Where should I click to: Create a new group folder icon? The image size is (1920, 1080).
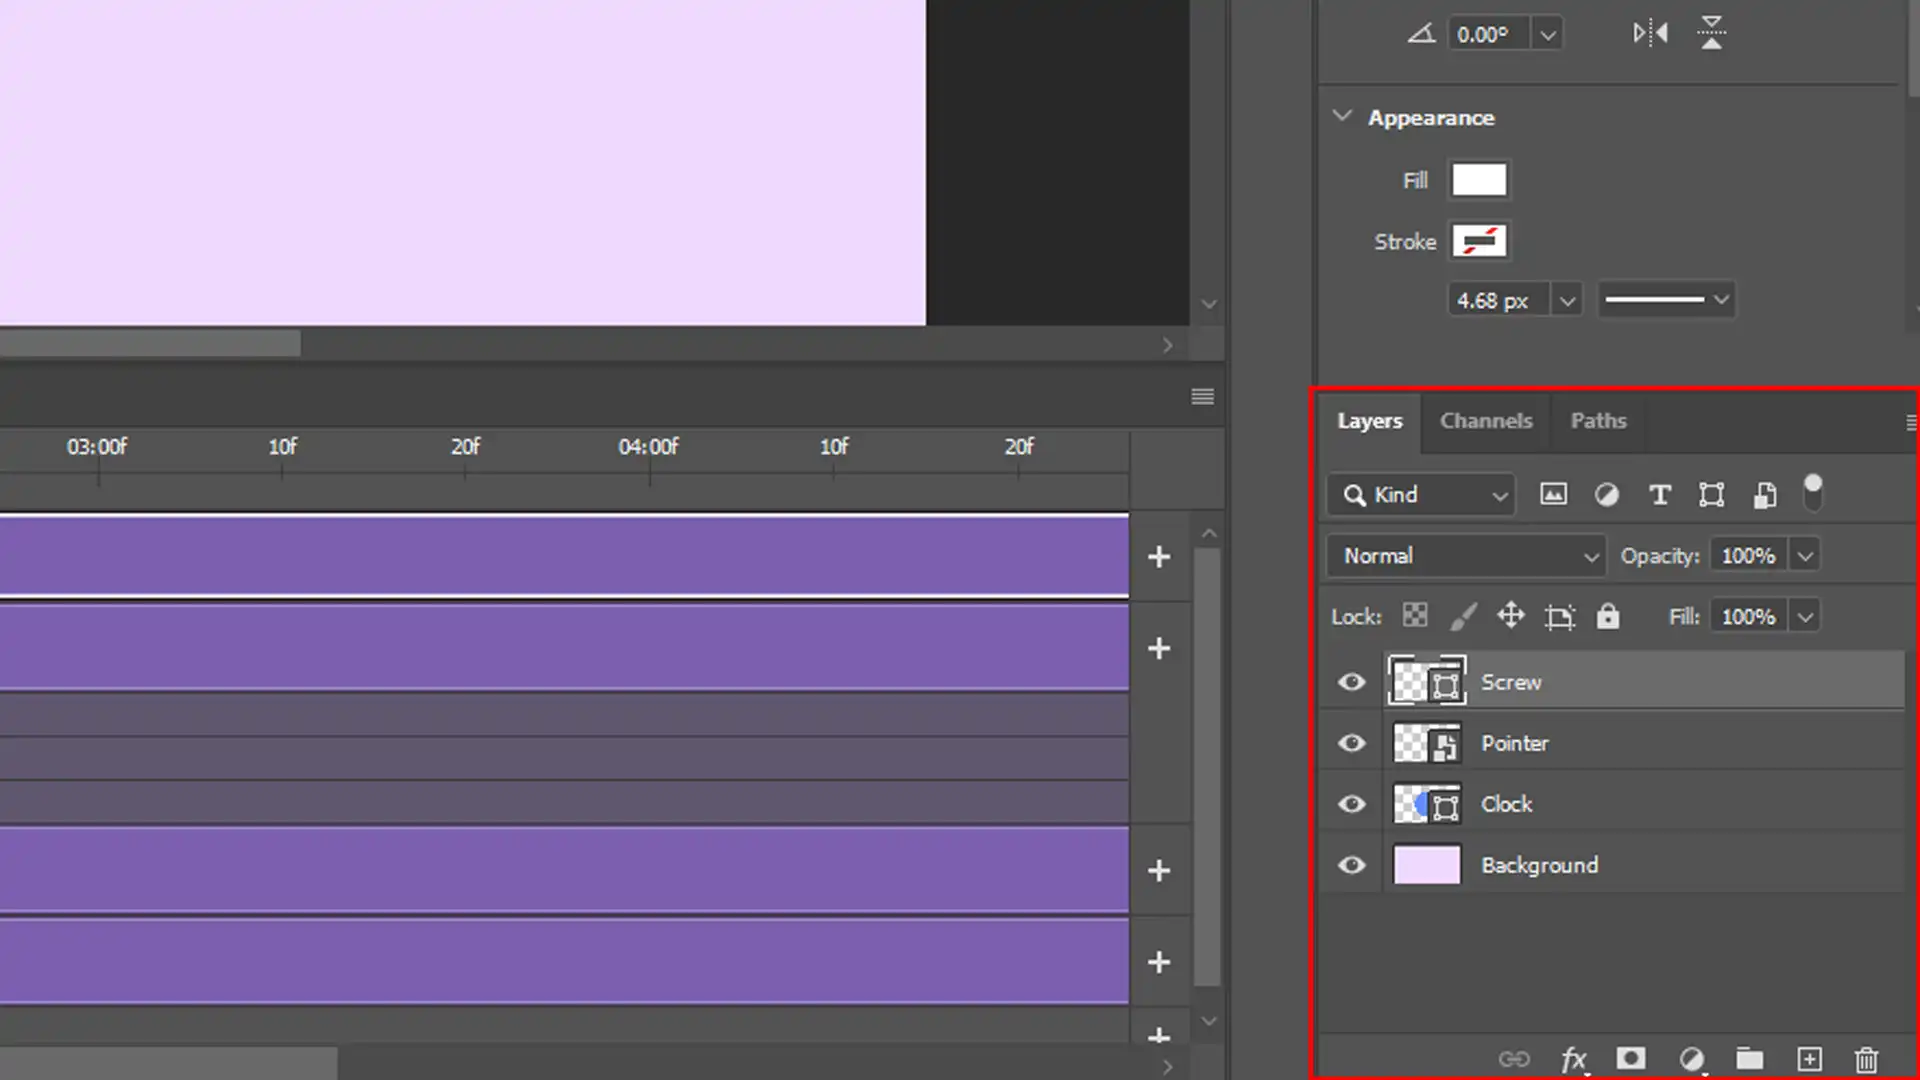pyautogui.click(x=1749, y=1058)
